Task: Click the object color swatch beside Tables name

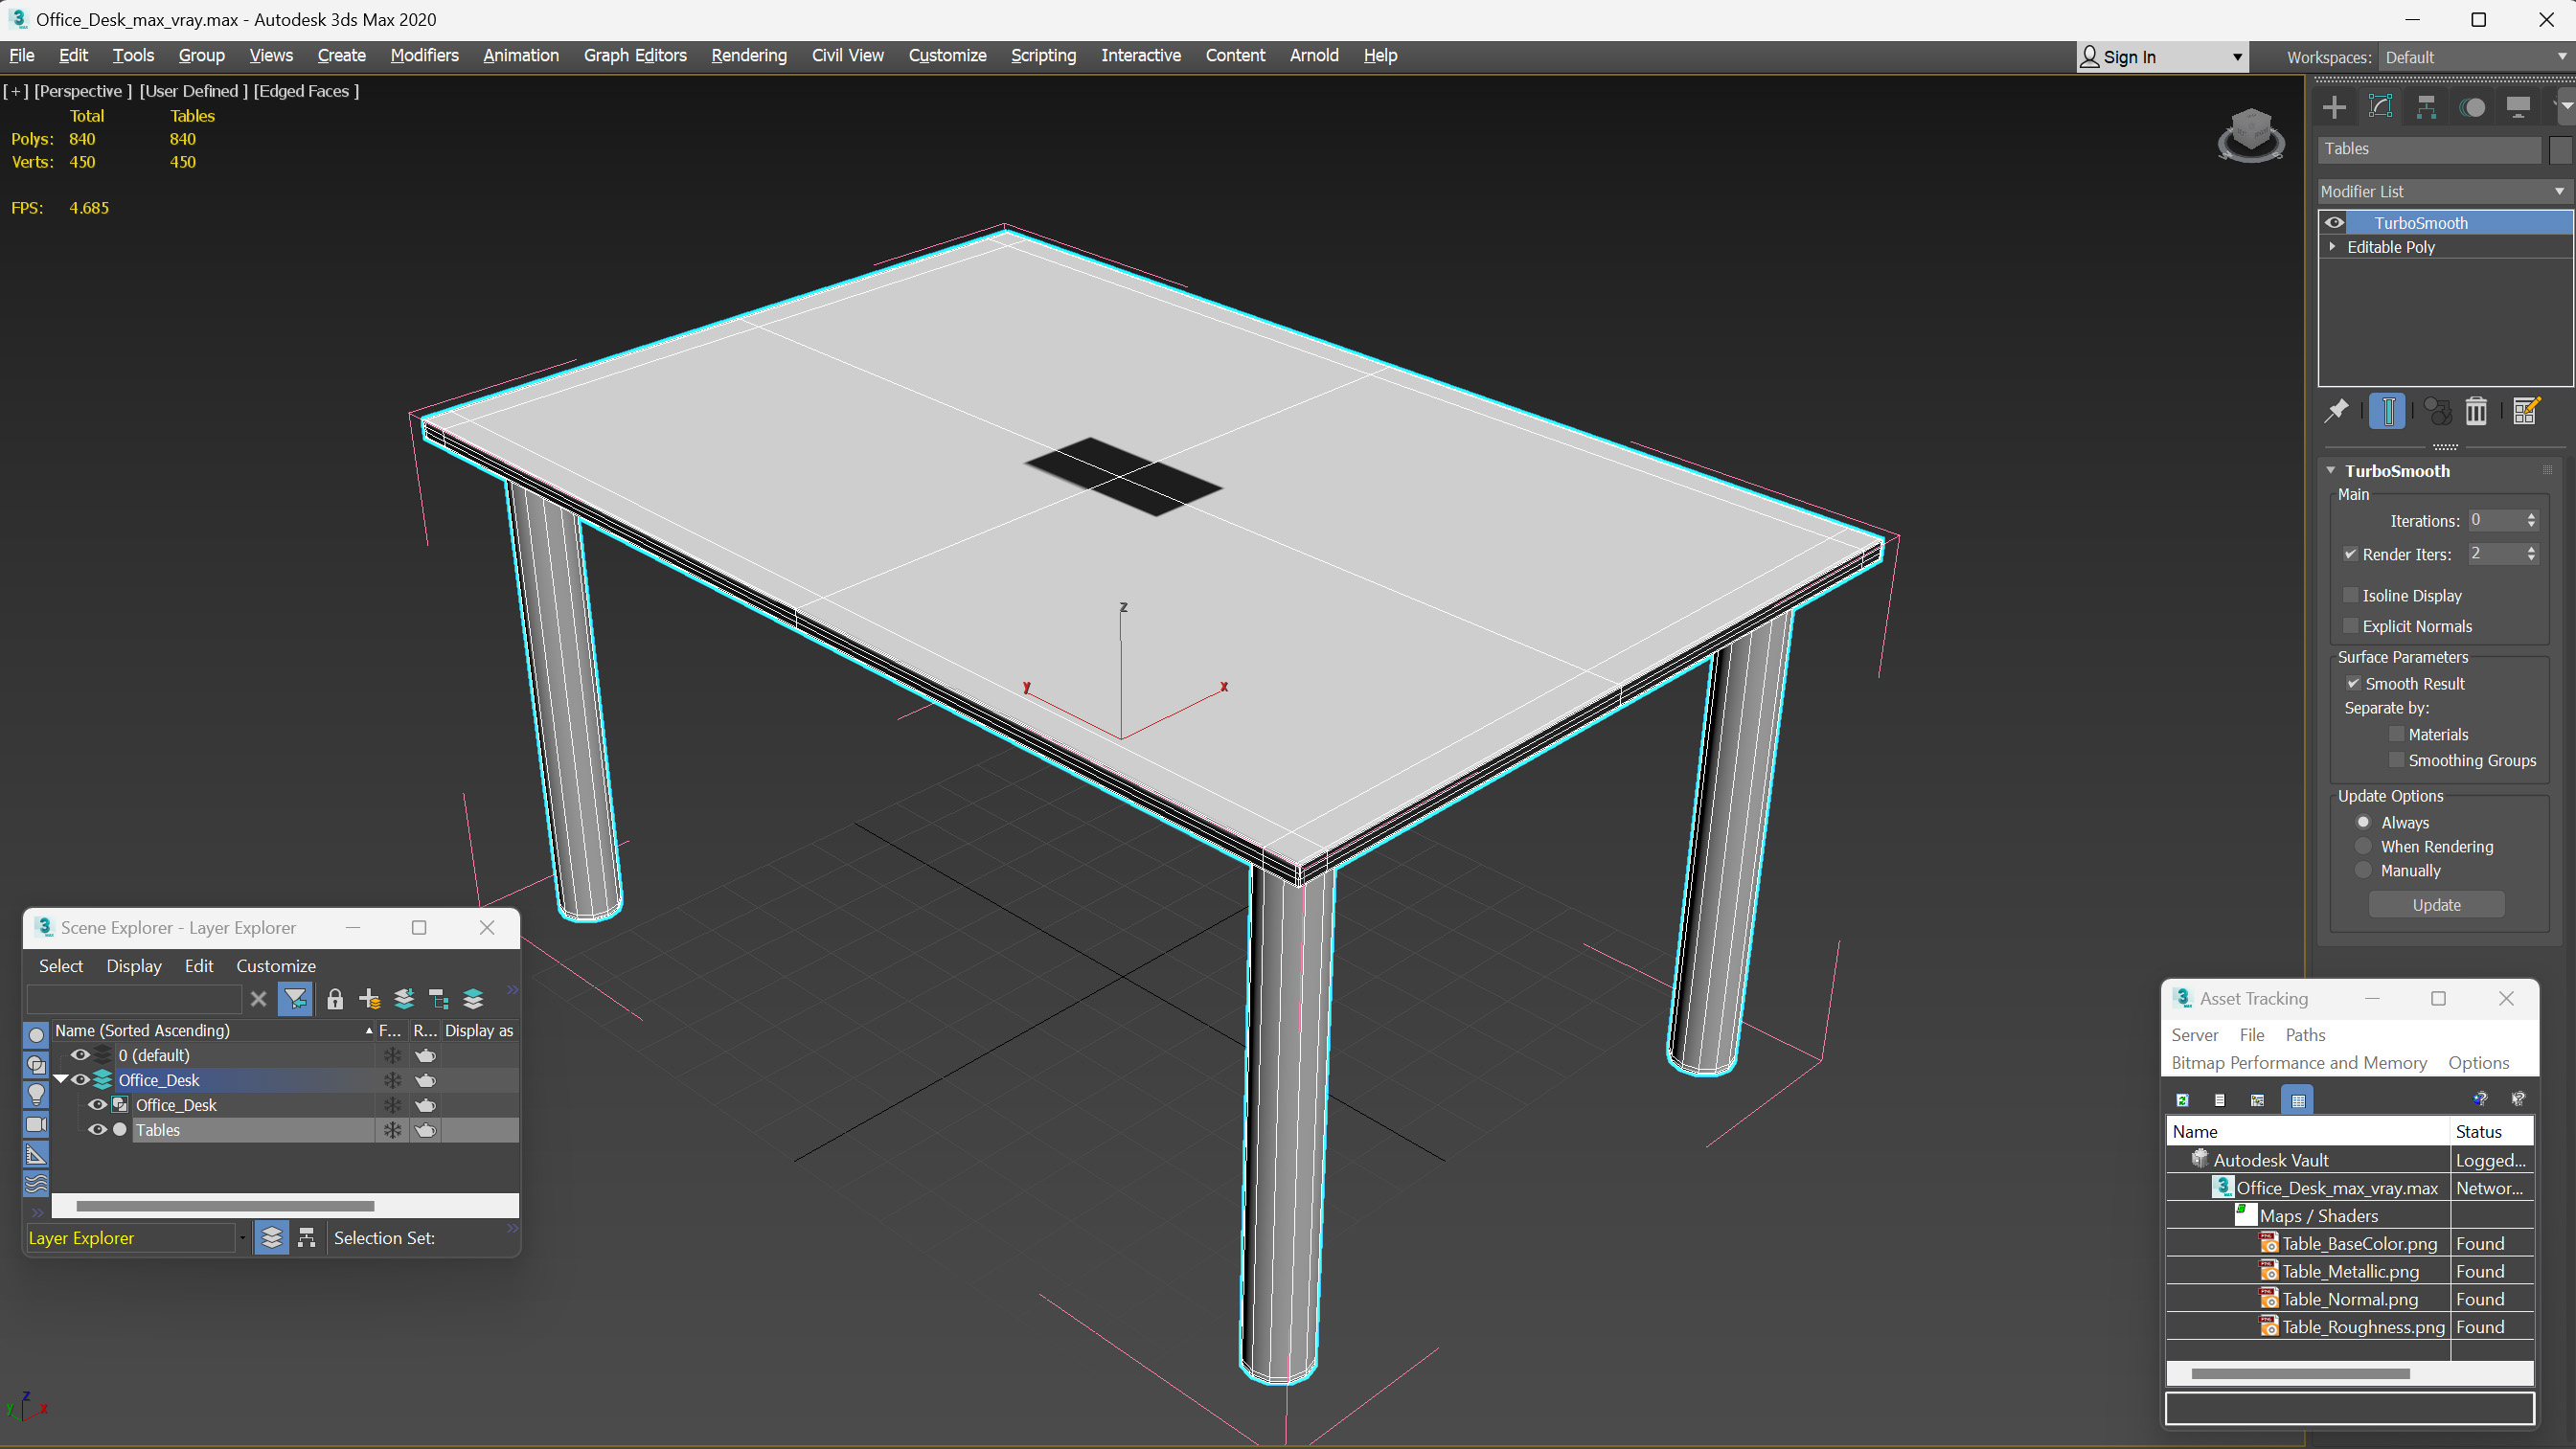Action: point(2559,149)
